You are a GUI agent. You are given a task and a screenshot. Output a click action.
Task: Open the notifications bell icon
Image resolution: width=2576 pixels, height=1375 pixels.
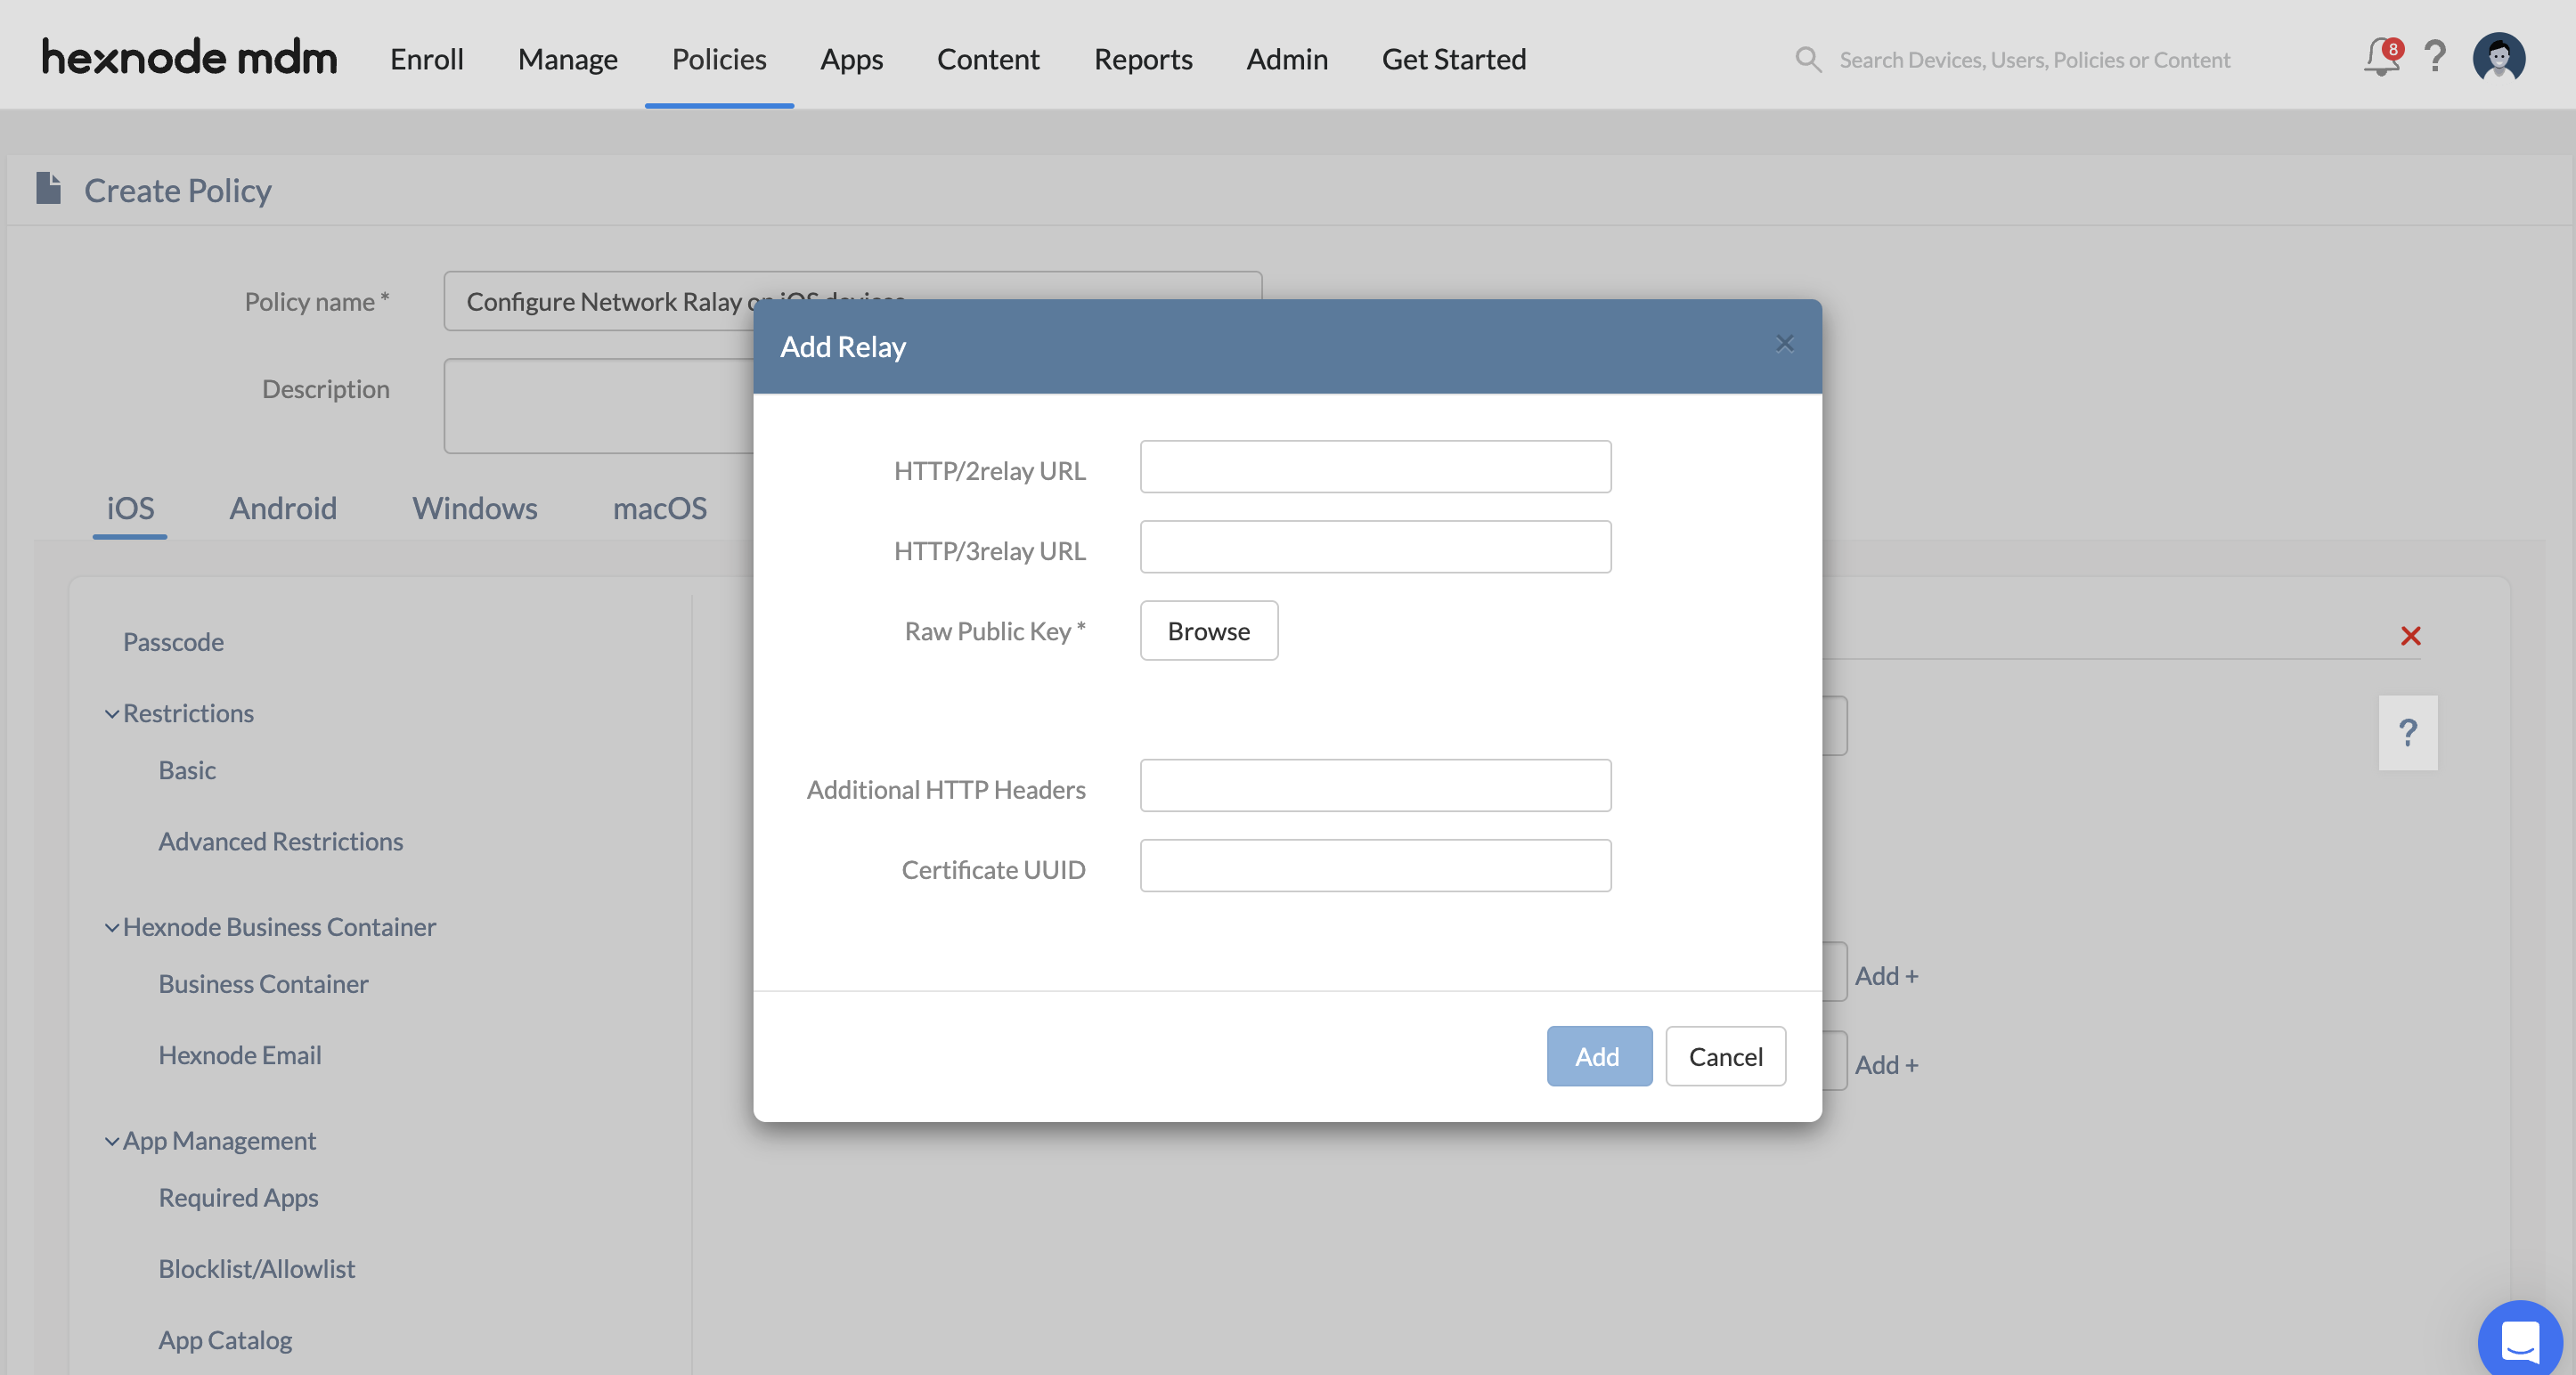click(x=2382, y=57)
